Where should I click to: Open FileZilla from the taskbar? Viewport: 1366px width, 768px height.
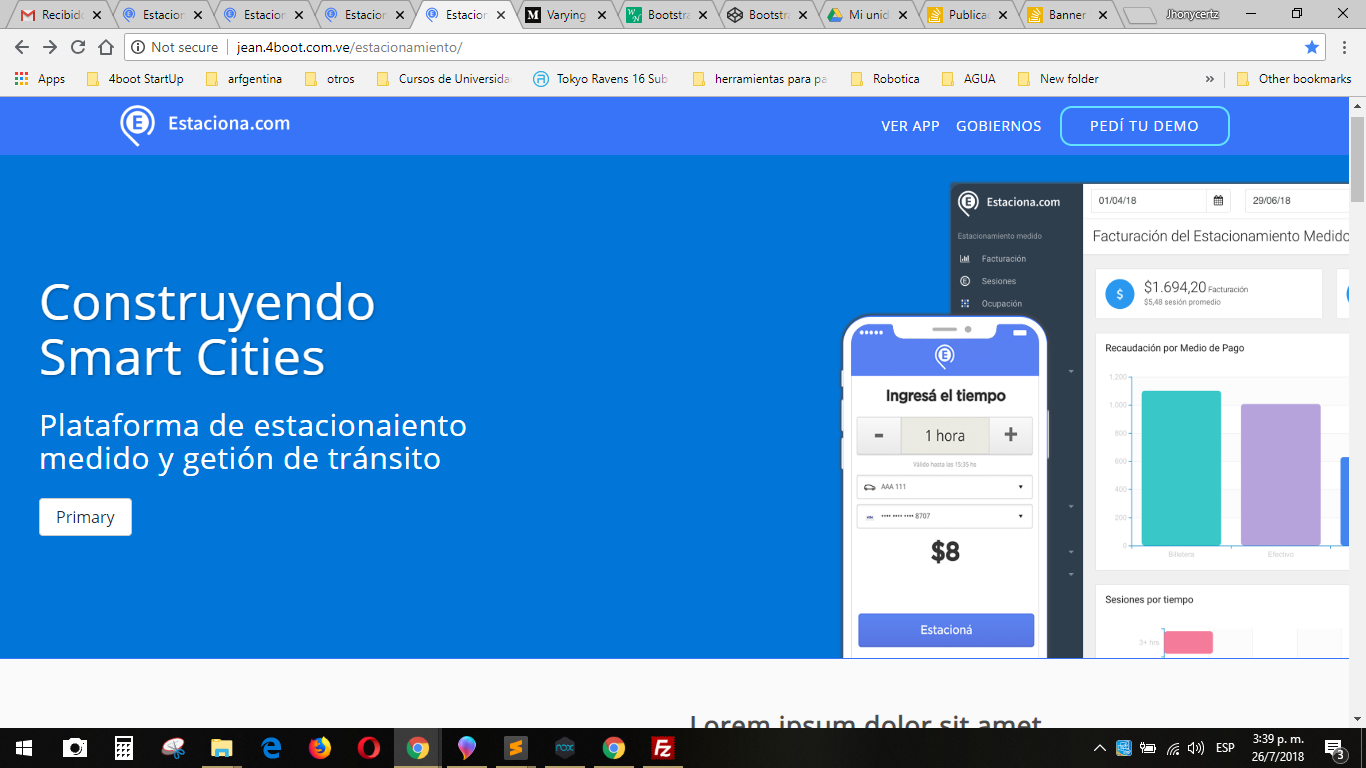pyautogui.click(x=662, y=748)
